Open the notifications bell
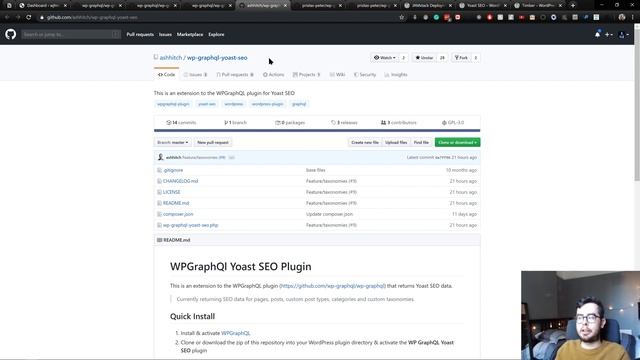 click(598, 35)
